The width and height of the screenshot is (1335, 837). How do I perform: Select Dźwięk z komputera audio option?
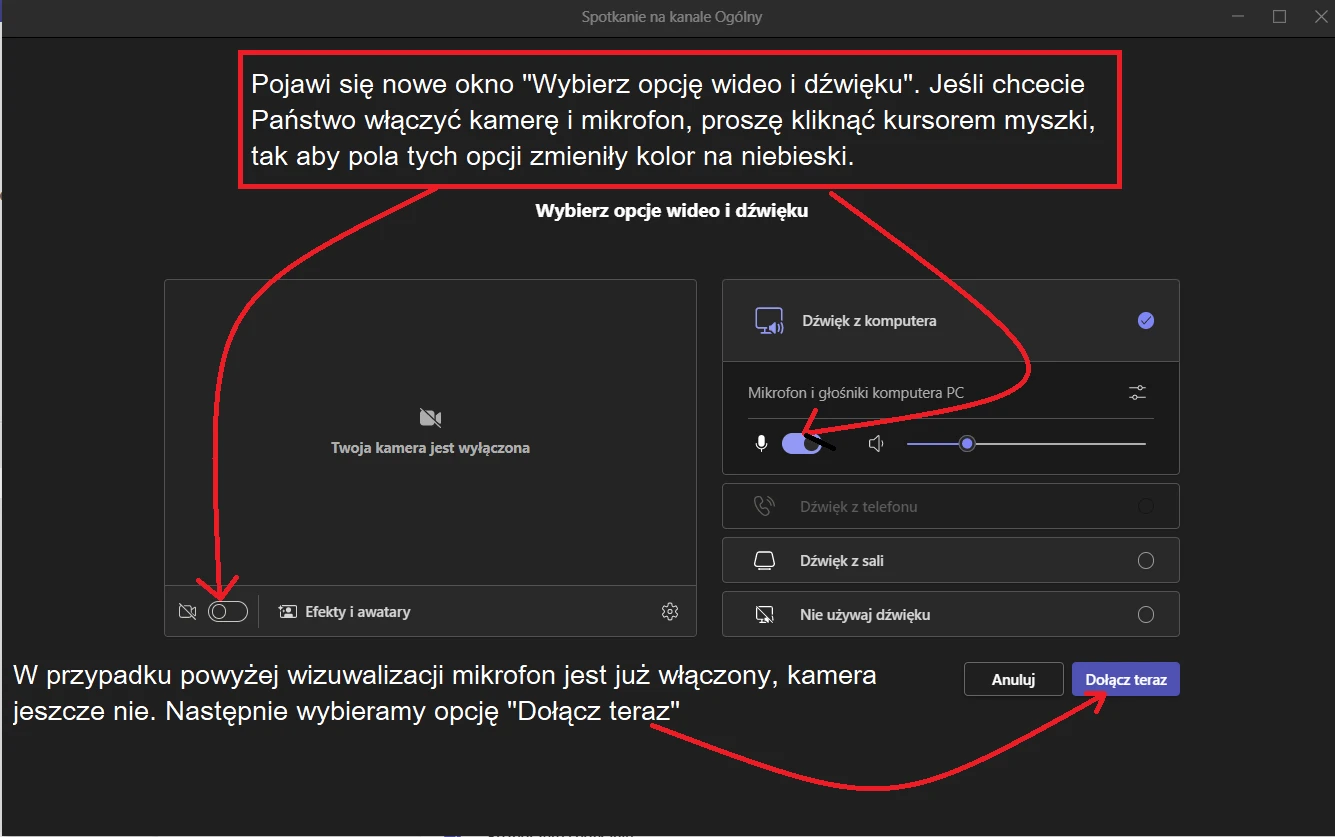951,321
